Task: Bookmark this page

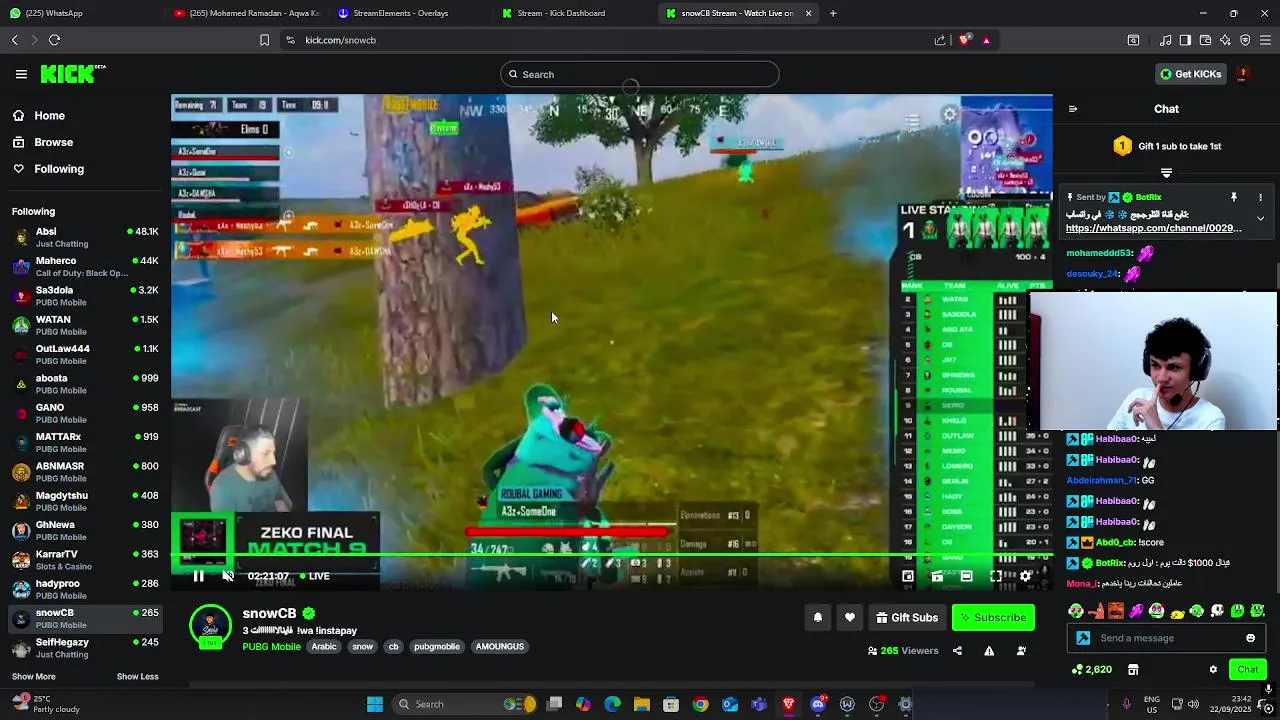Action: (264, 40)
